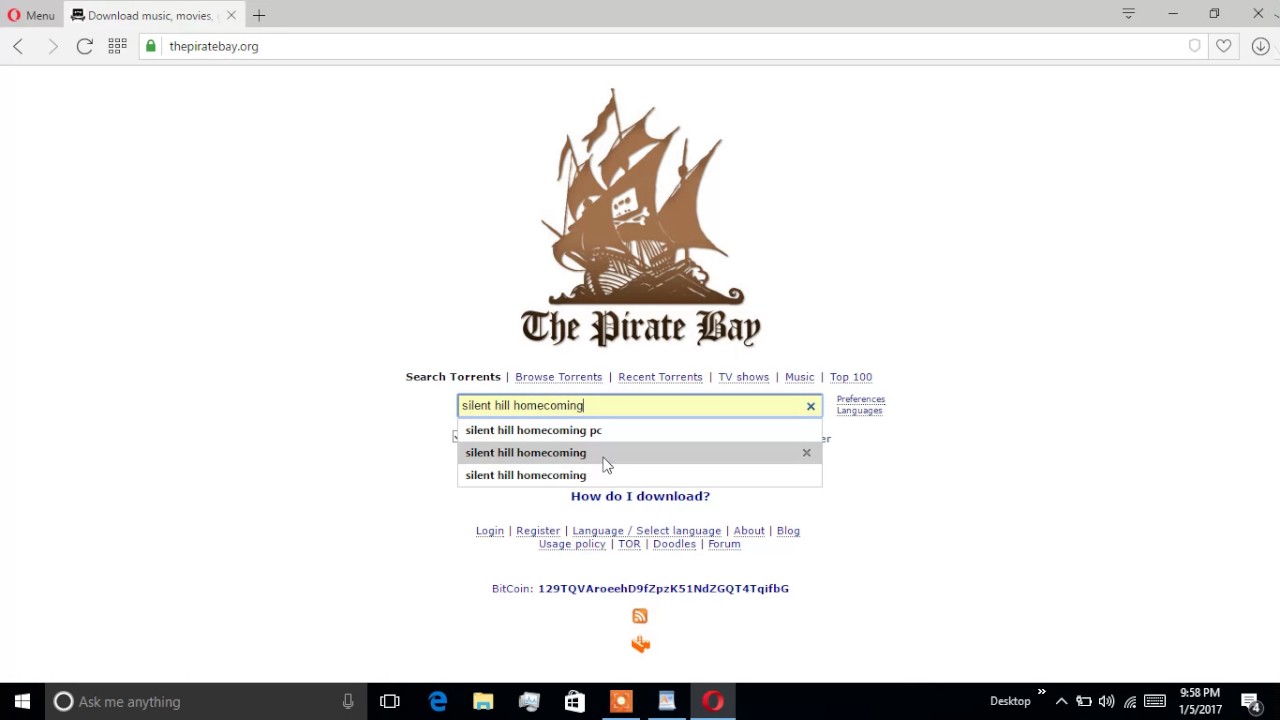This screenshot has height=720, width=1280.
Task: Reload the current page
Action: pyautogui.click(x=85, y=46)
